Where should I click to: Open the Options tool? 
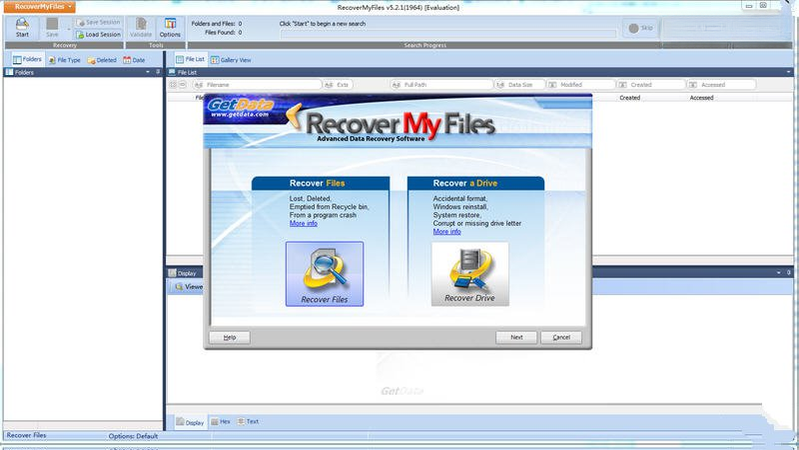click(x=170, y=28)
